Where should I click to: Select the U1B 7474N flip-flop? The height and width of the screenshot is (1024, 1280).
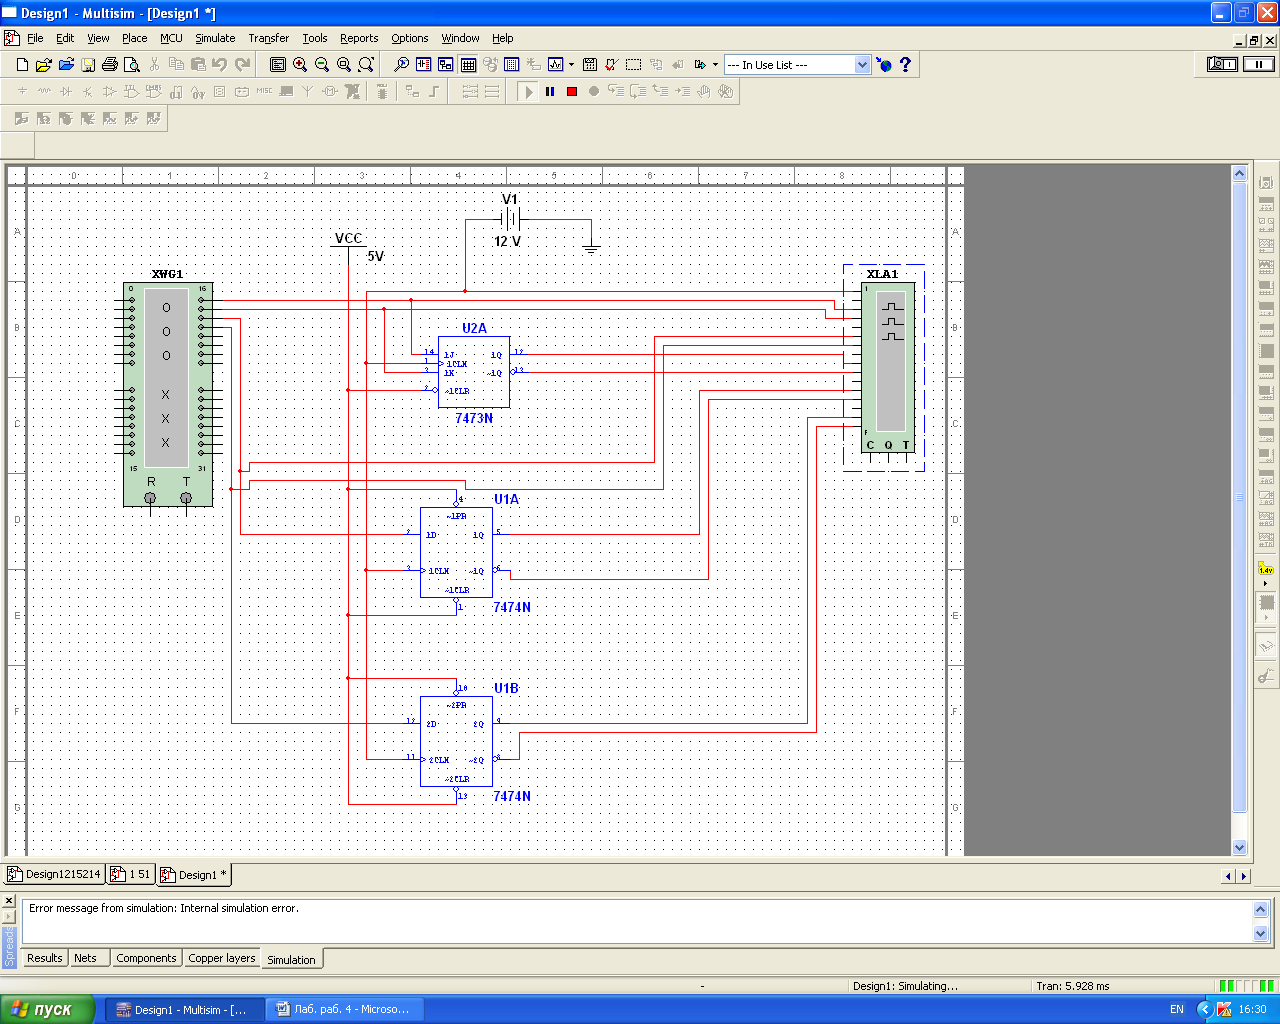[457, 741]
